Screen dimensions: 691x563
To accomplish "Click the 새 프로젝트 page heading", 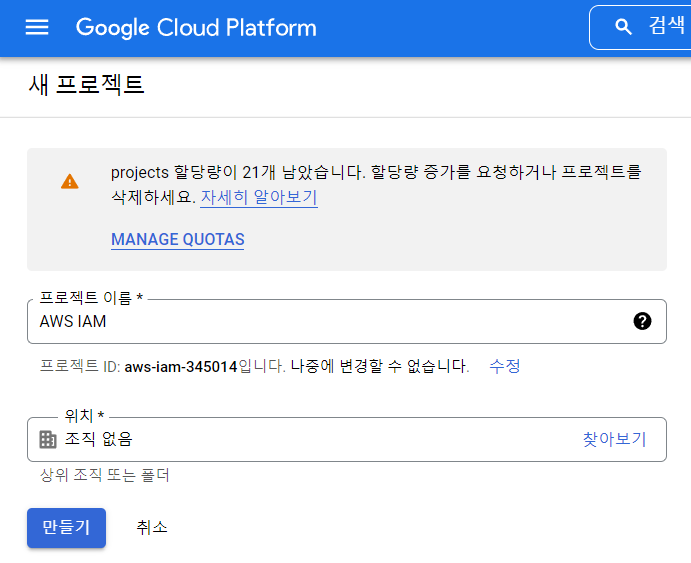I will coord(86,85).
